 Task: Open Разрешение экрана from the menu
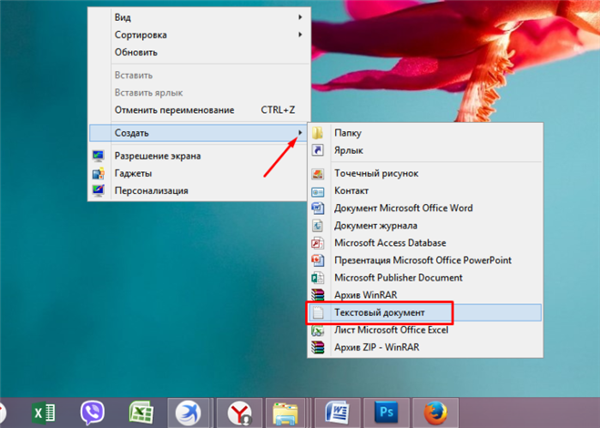[x=198, y=156]
